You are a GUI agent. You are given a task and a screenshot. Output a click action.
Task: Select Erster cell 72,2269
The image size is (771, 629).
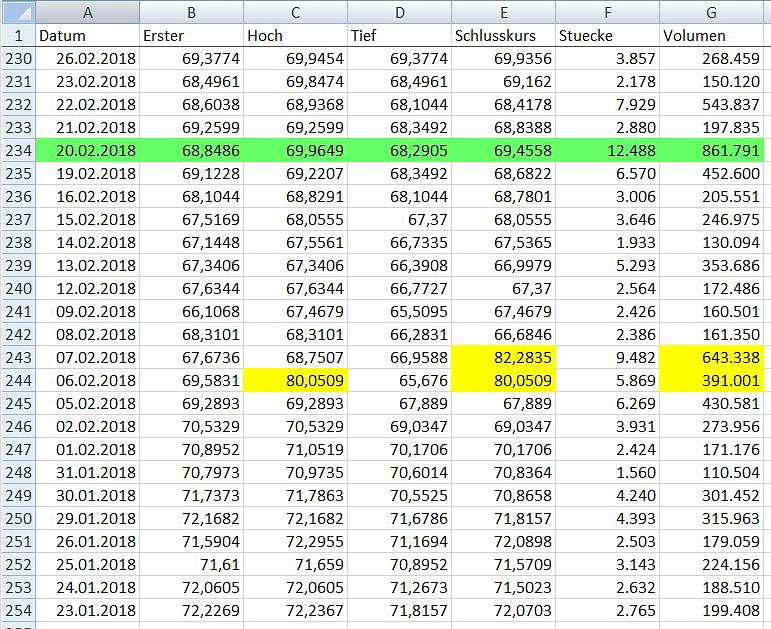coord(191,610)
